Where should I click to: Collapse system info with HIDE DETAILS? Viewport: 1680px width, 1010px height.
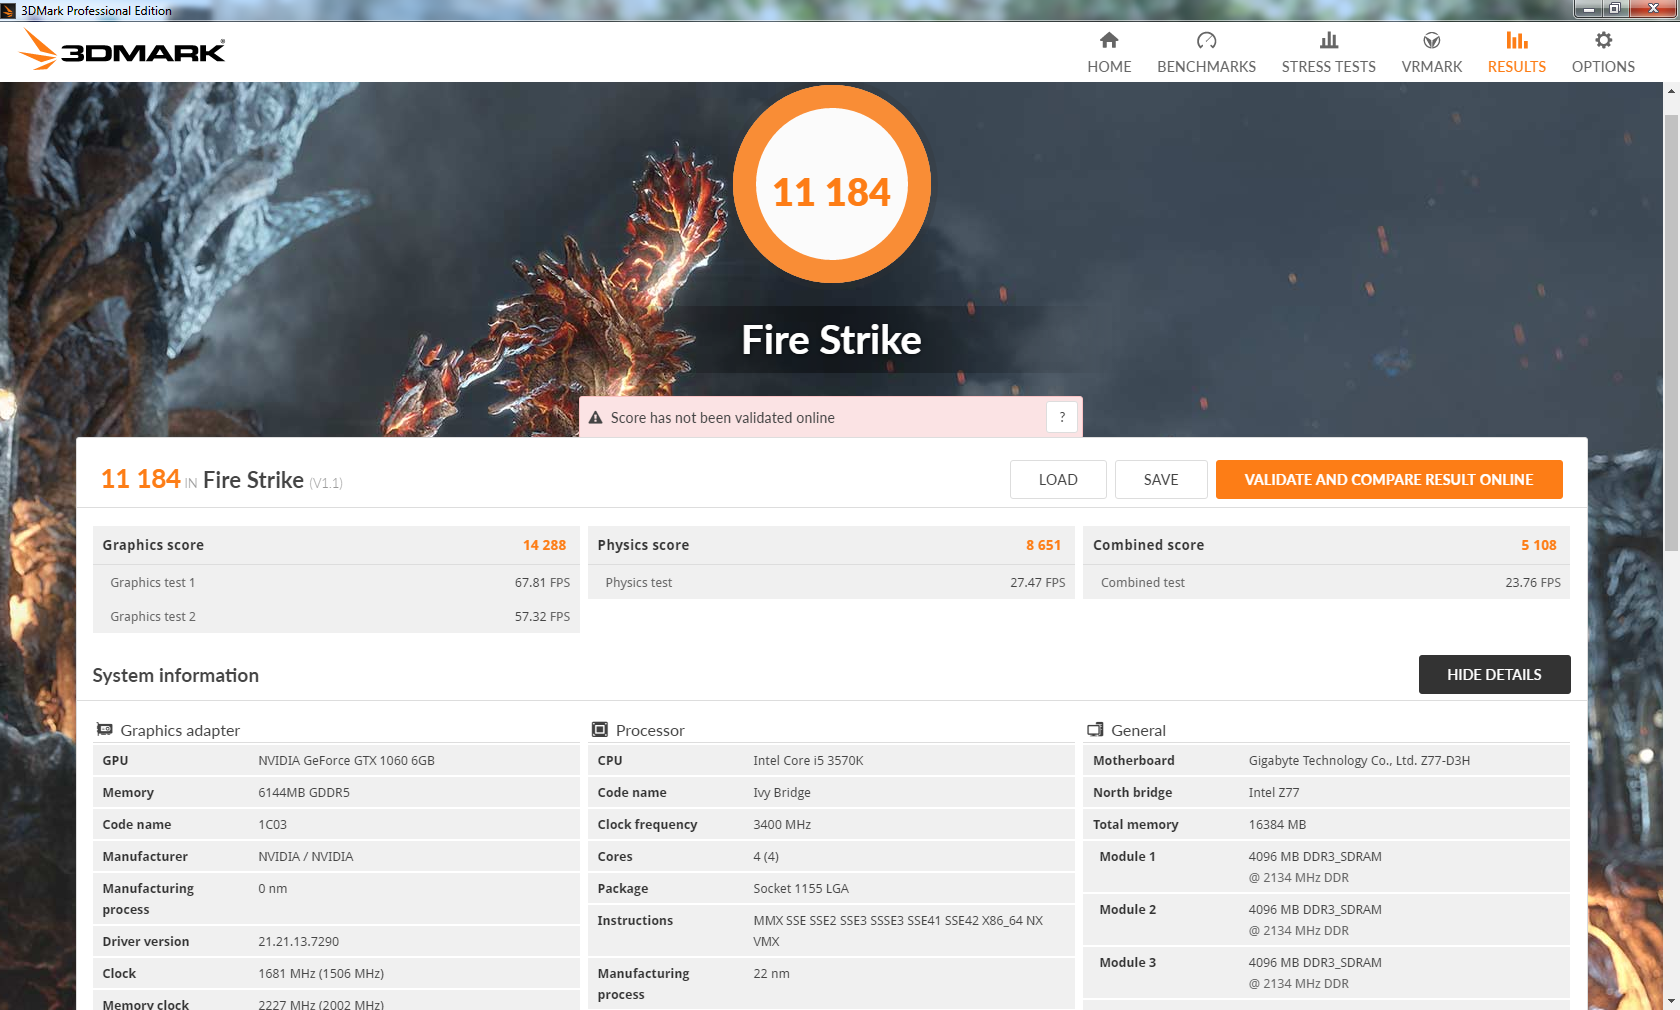pos(1494,674)
